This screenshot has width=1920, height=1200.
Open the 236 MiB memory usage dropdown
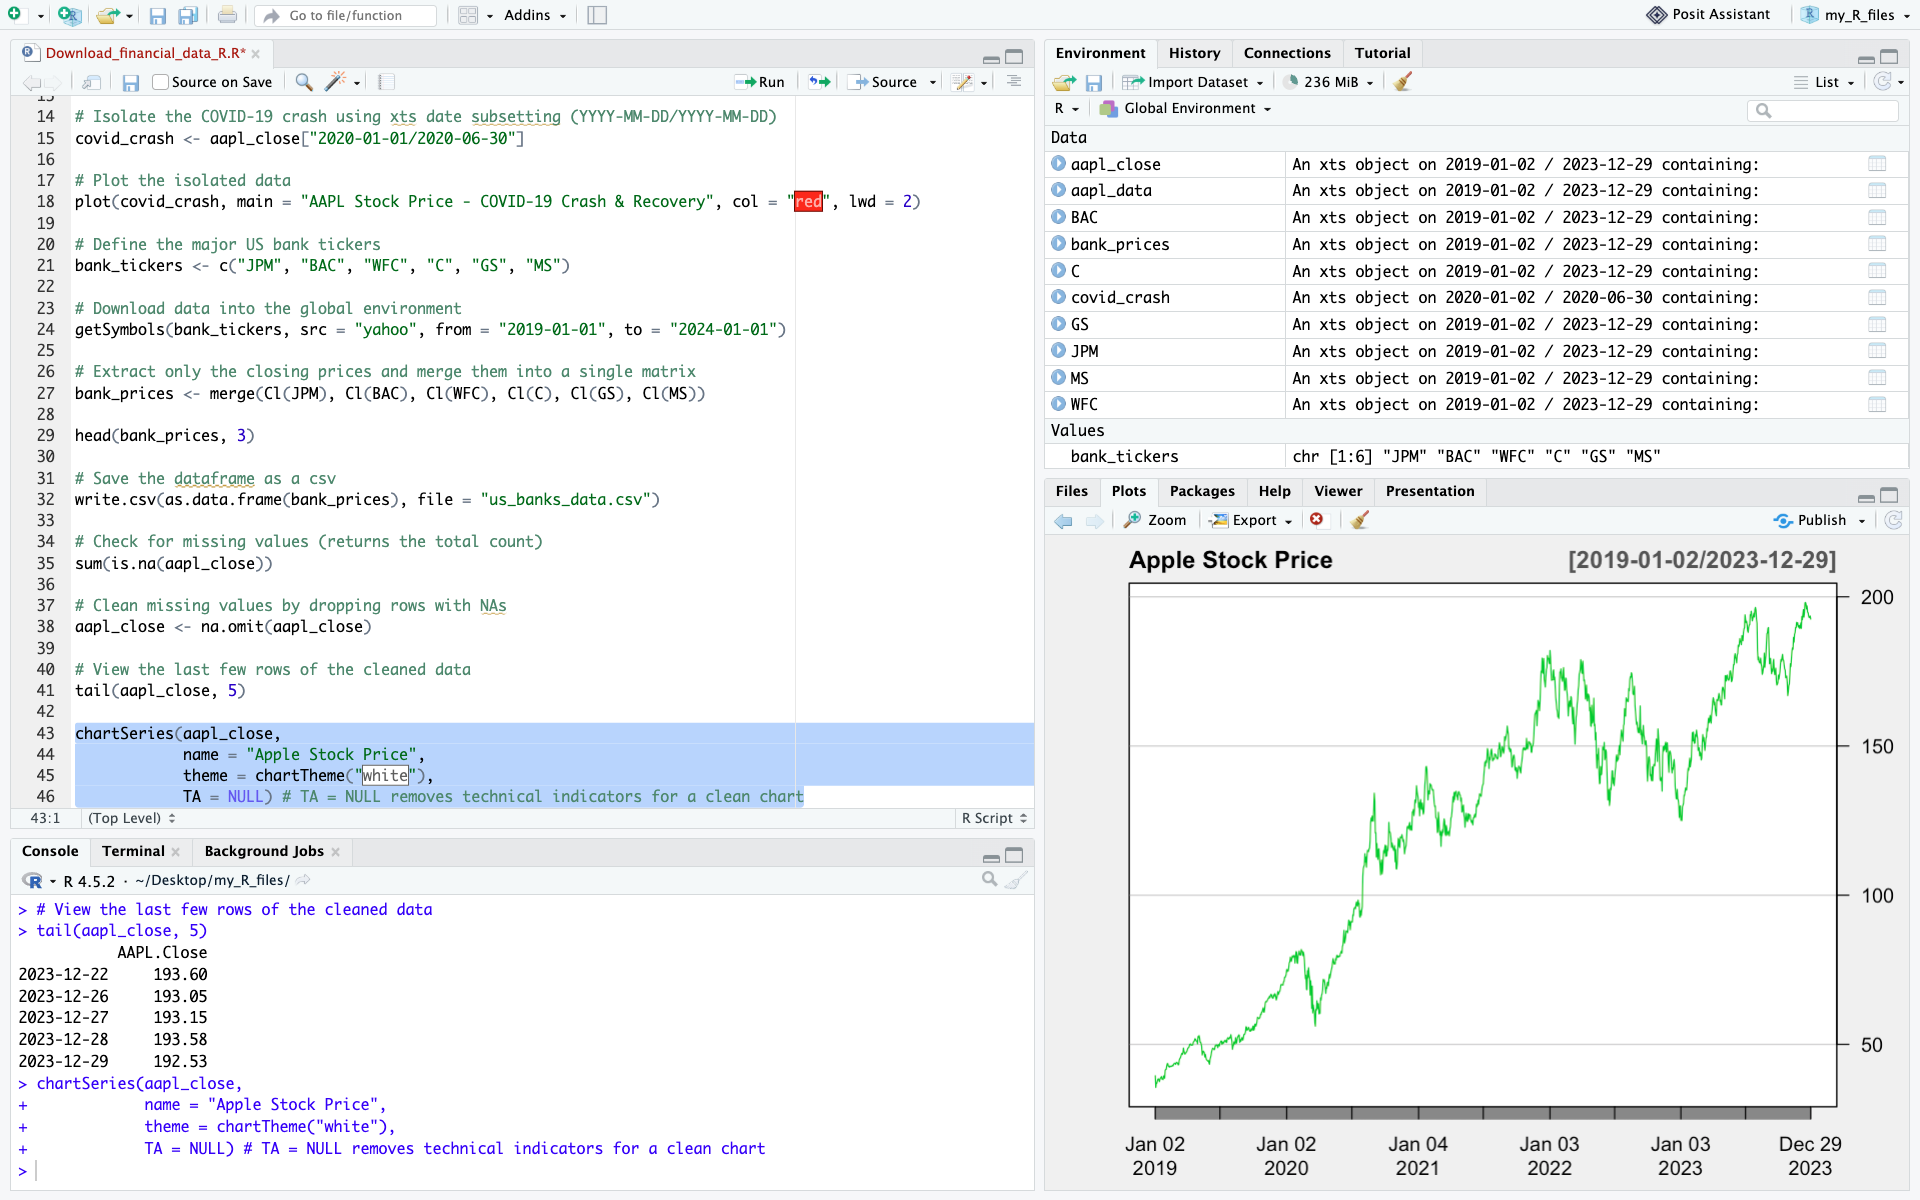1330,82
